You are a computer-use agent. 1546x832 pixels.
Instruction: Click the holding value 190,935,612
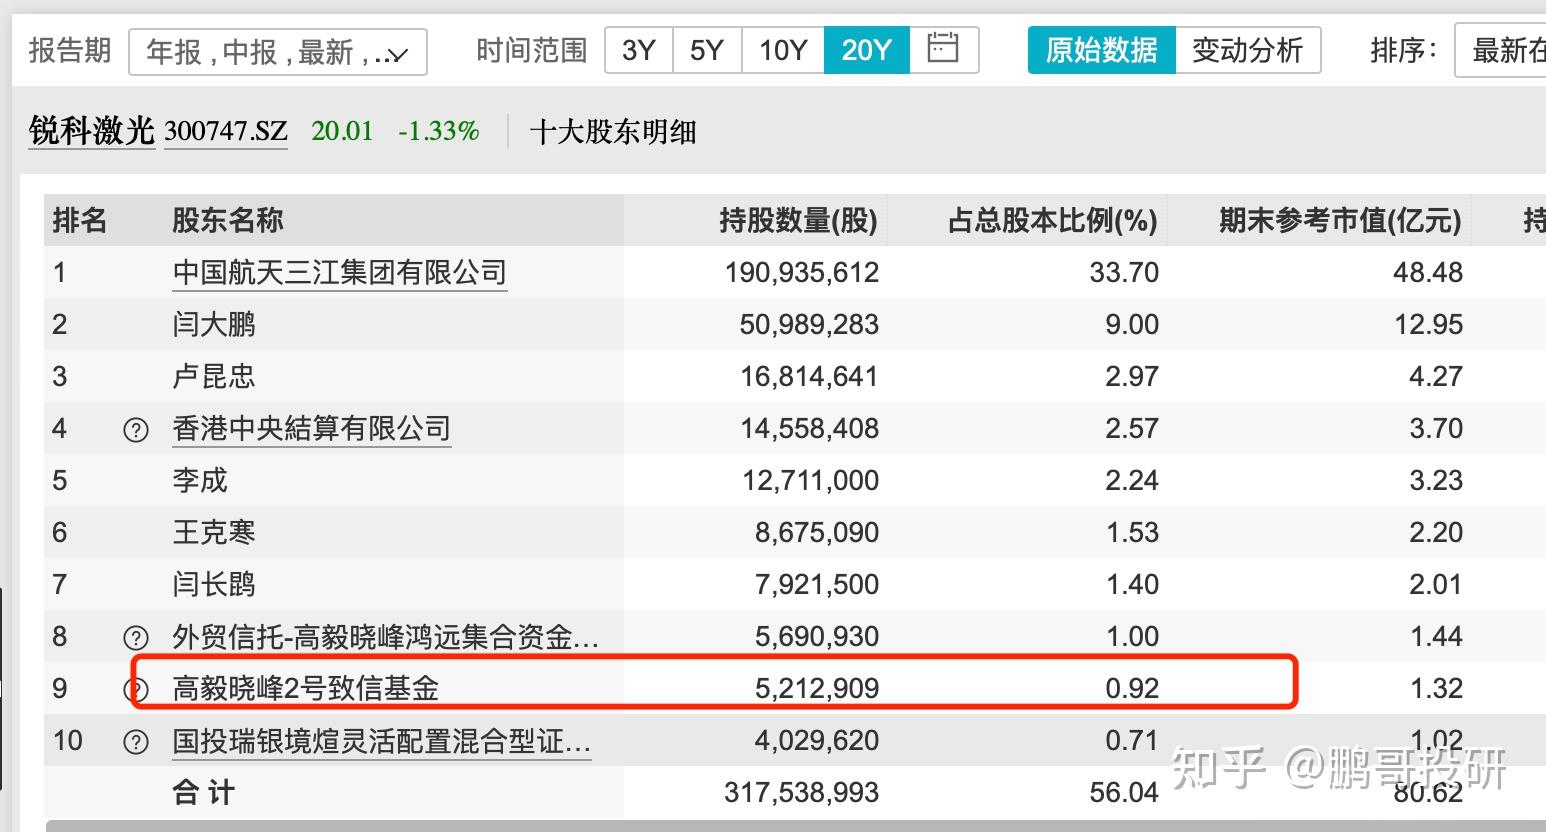click(x=802, y=272)
